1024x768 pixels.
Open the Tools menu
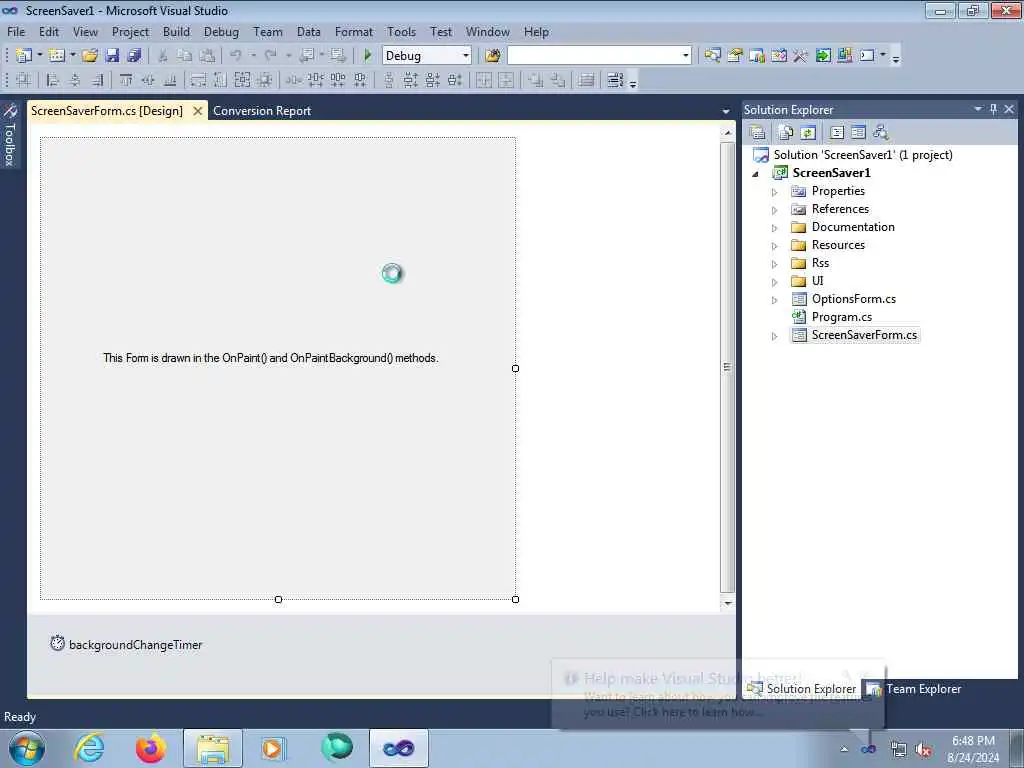point(401,31)
